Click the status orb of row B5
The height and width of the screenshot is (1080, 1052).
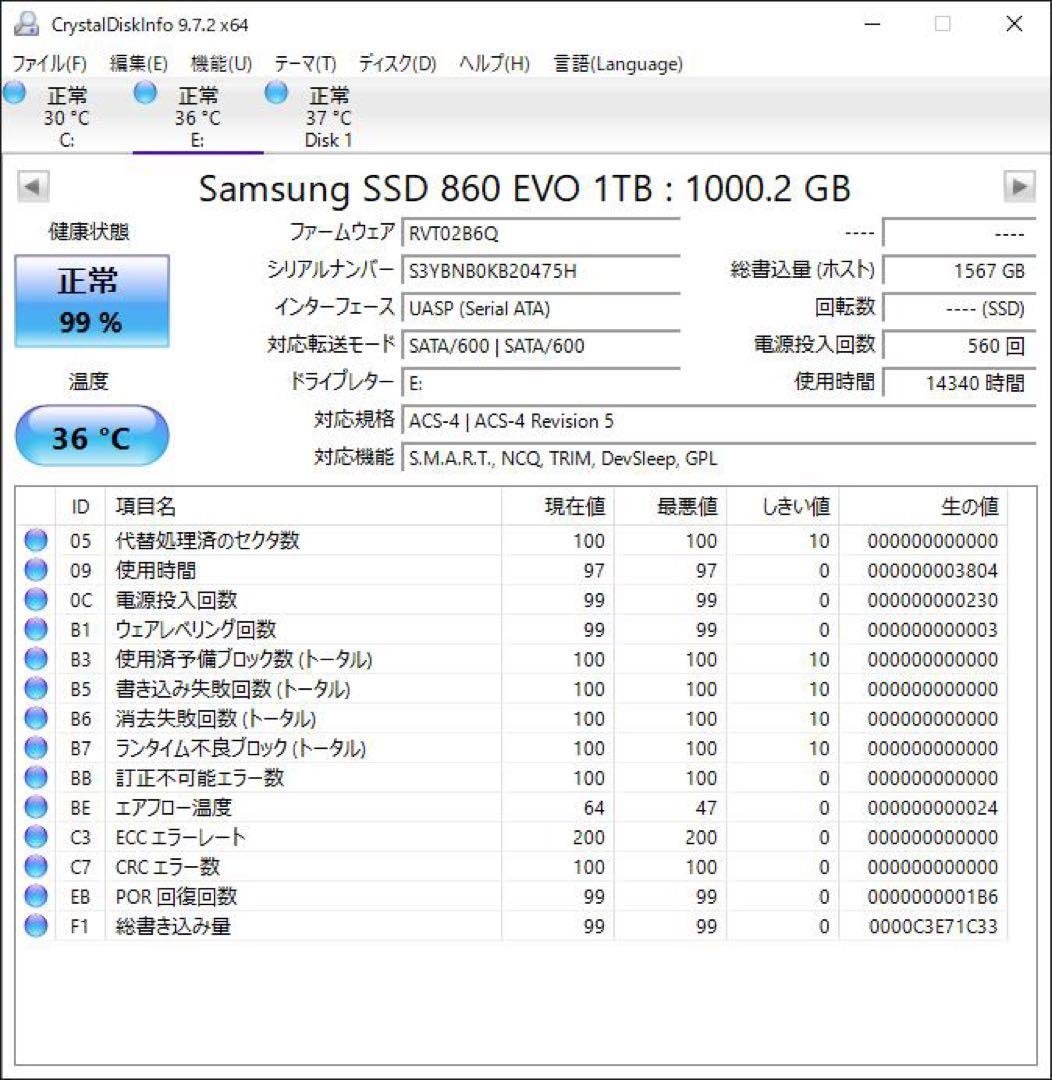tap(36, 689)
